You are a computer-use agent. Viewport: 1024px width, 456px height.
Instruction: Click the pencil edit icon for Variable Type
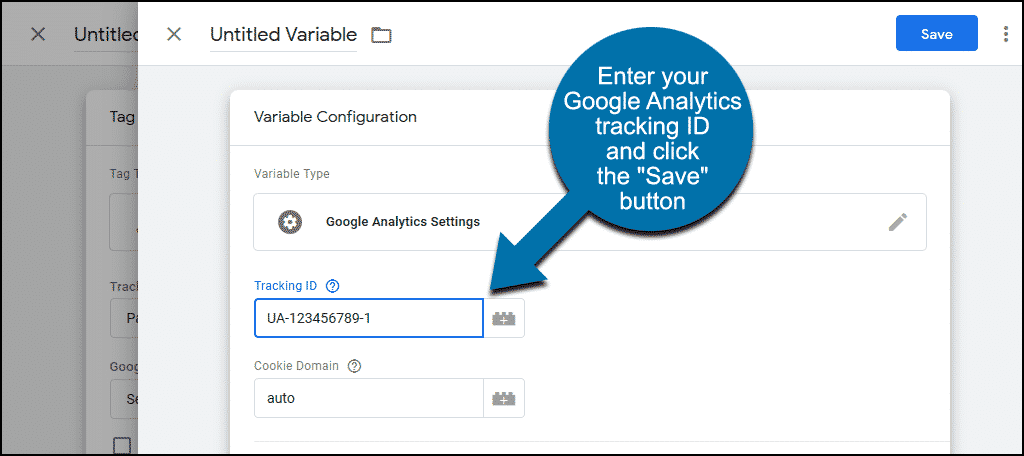898,222
